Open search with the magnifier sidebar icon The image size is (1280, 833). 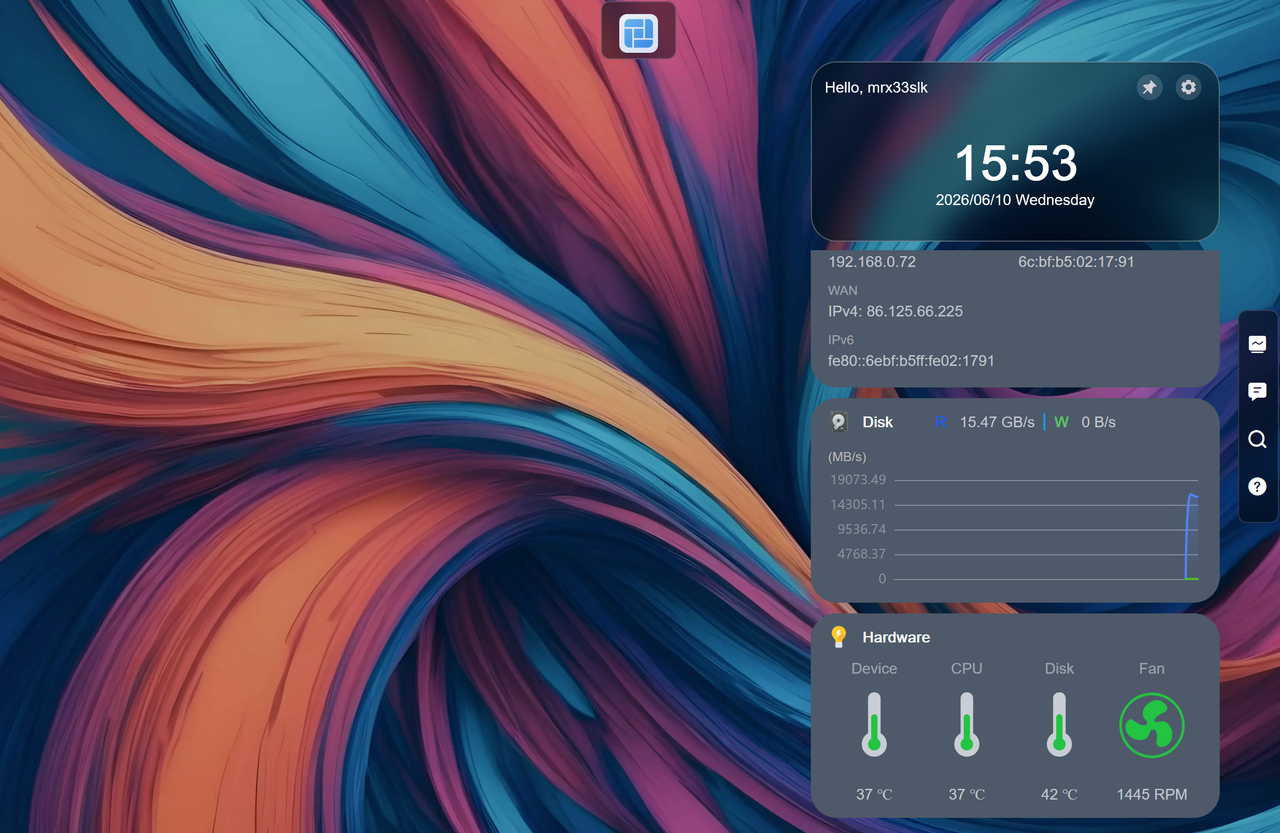(x=1258, y=440)
